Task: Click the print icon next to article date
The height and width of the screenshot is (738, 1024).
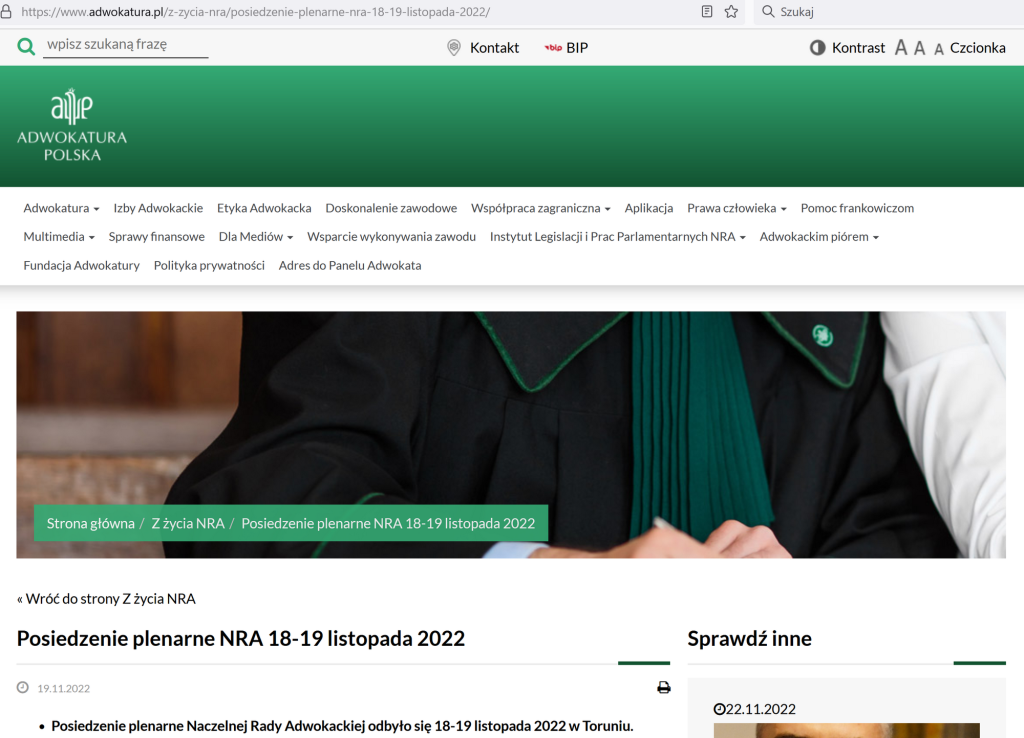Action: (x=663, y=688)
